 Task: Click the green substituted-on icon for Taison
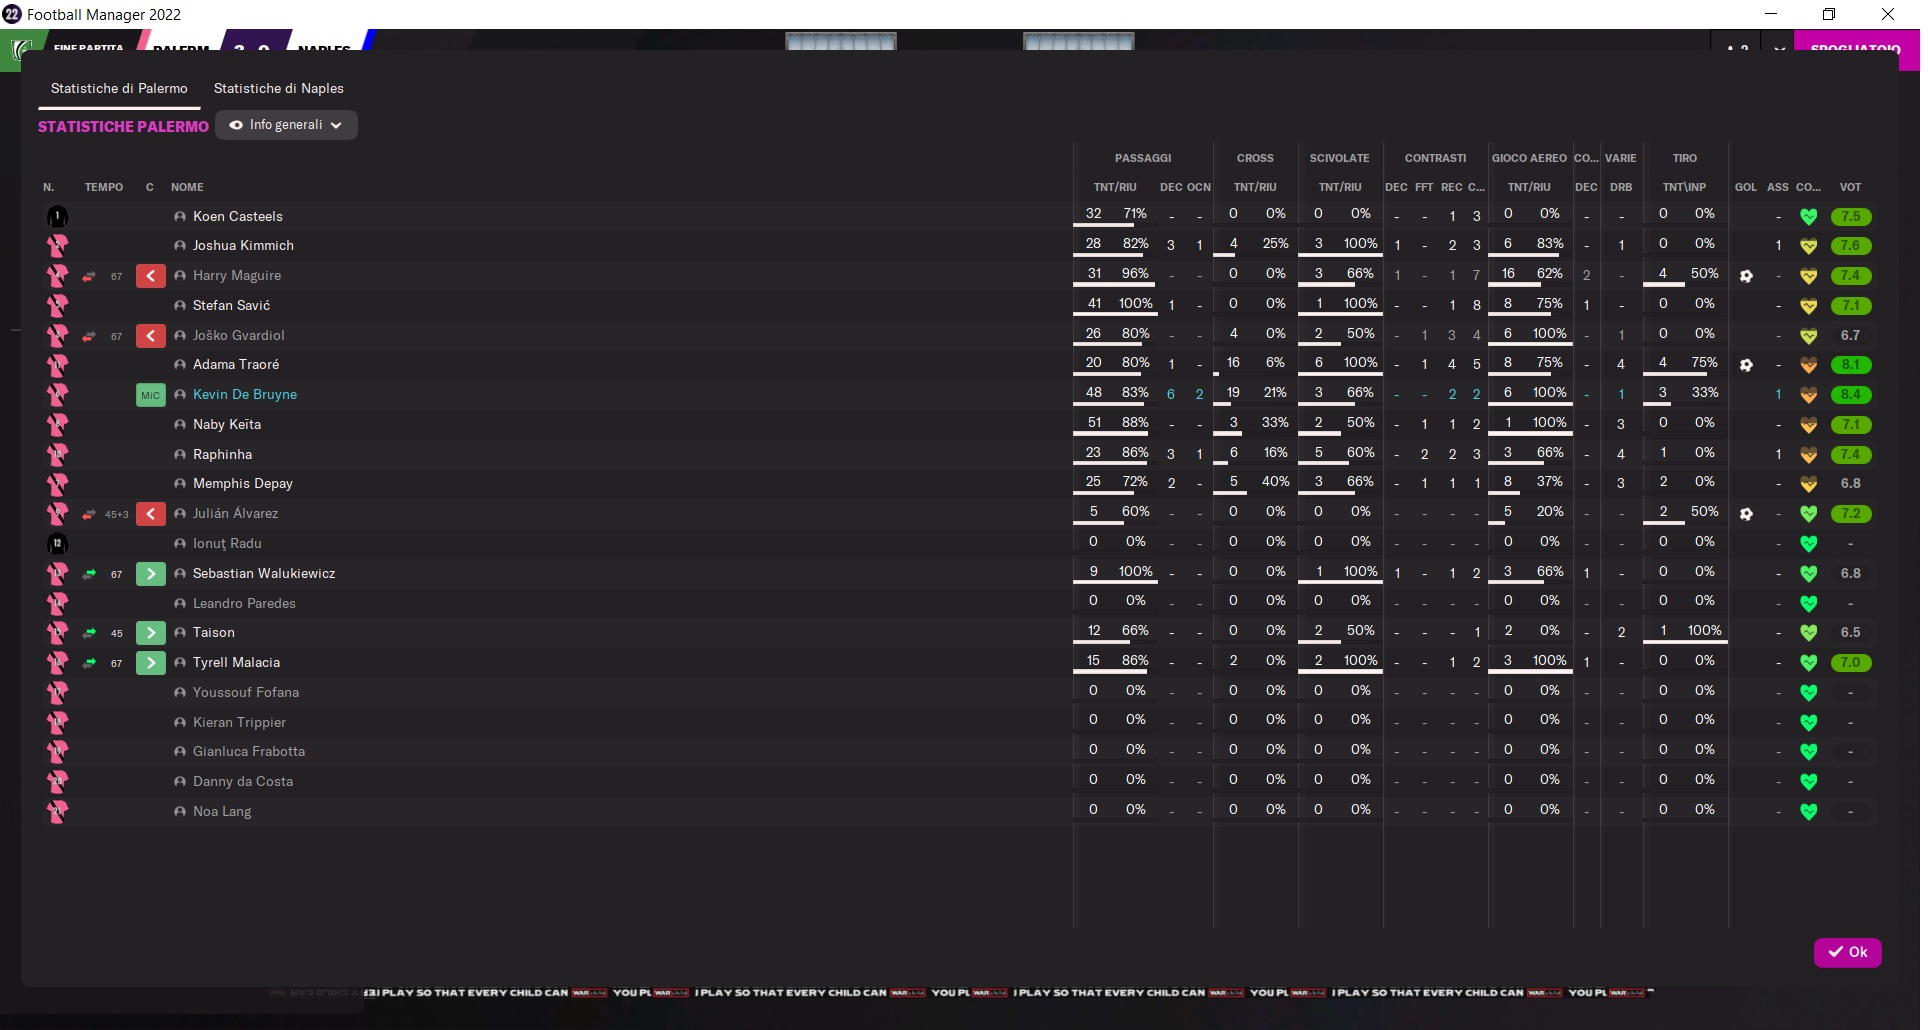click(x=150, y=632)
